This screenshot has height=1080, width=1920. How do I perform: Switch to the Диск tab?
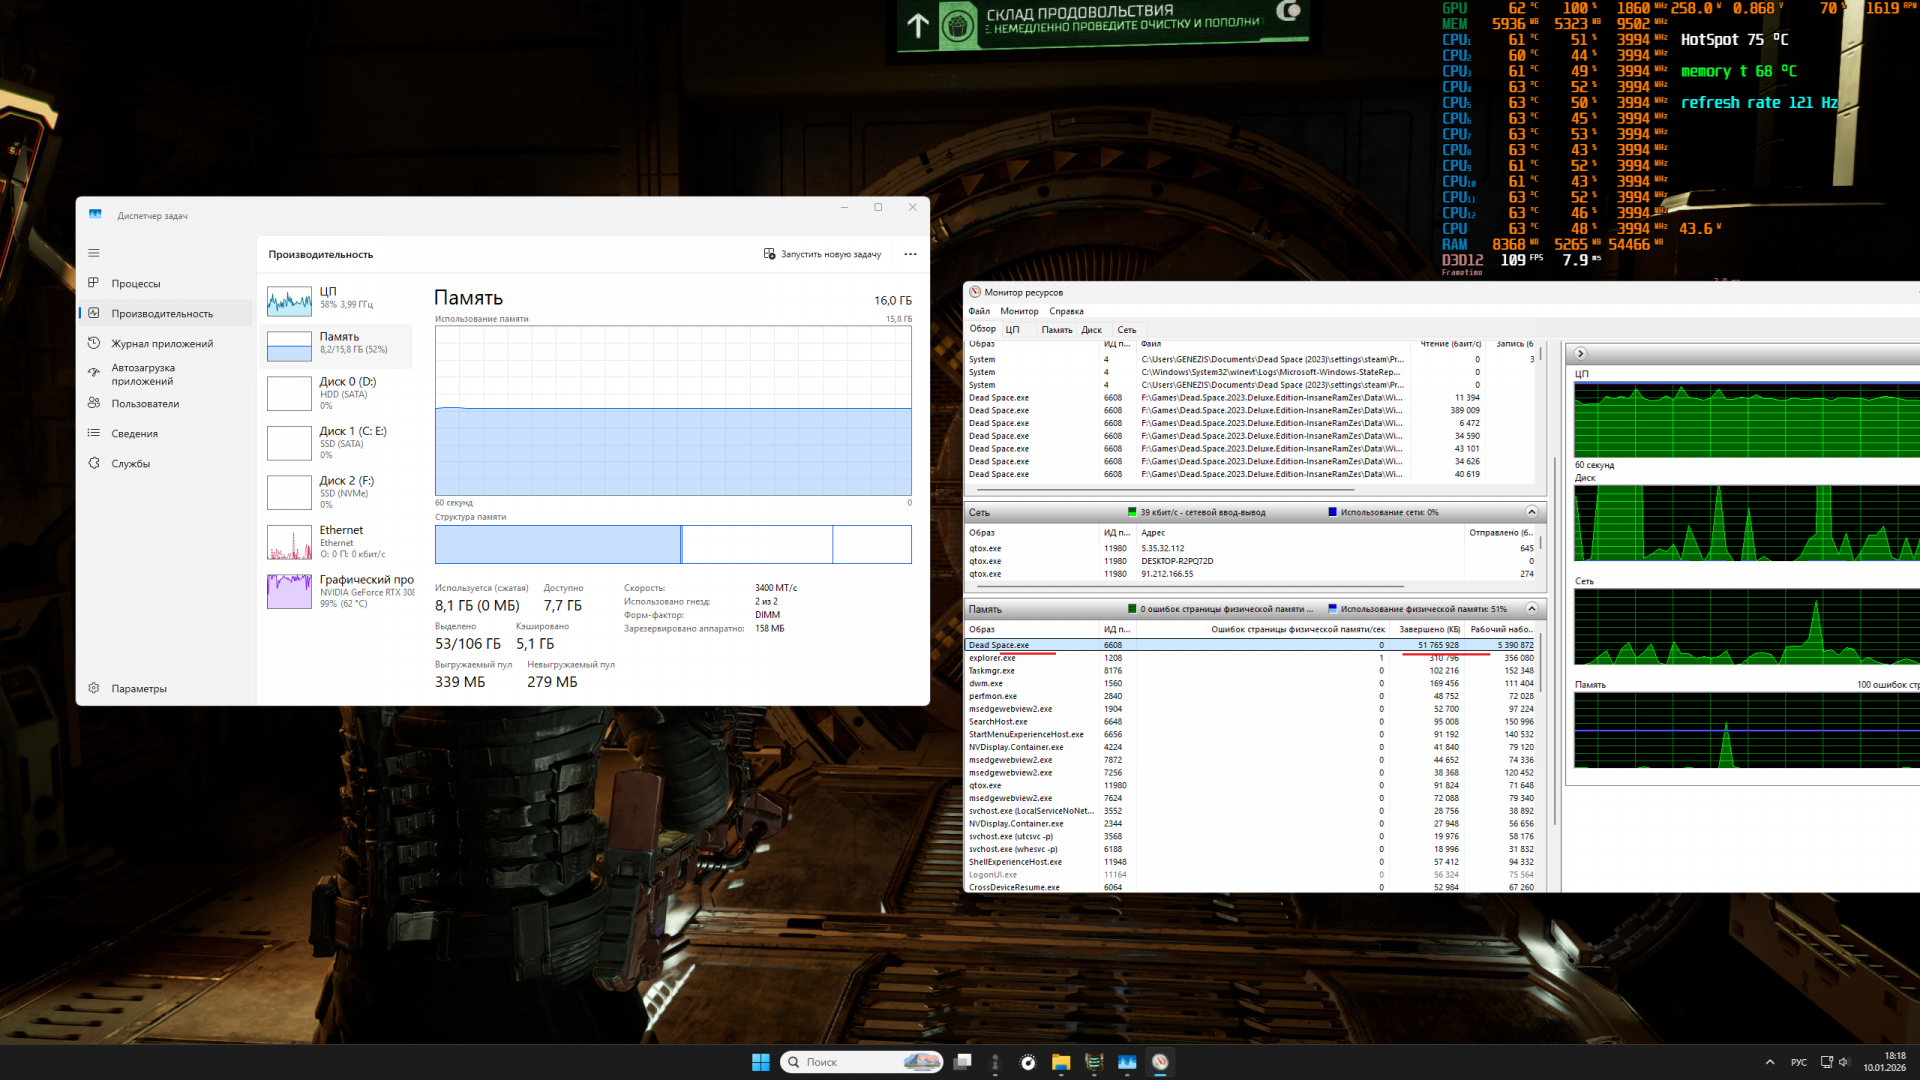[x=1091, y=330]
